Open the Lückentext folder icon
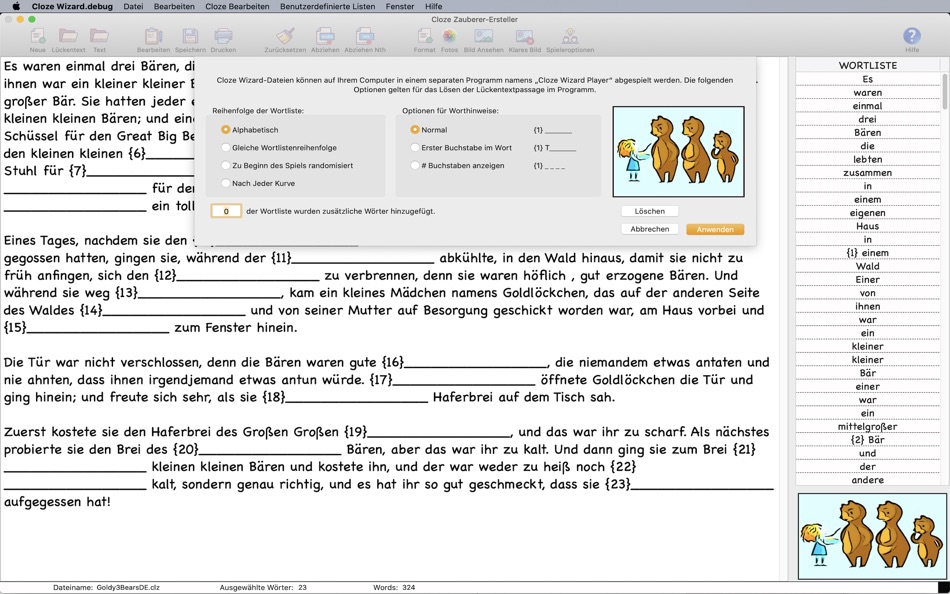Screen dimensions: 950x594 (x=68, y=36)
